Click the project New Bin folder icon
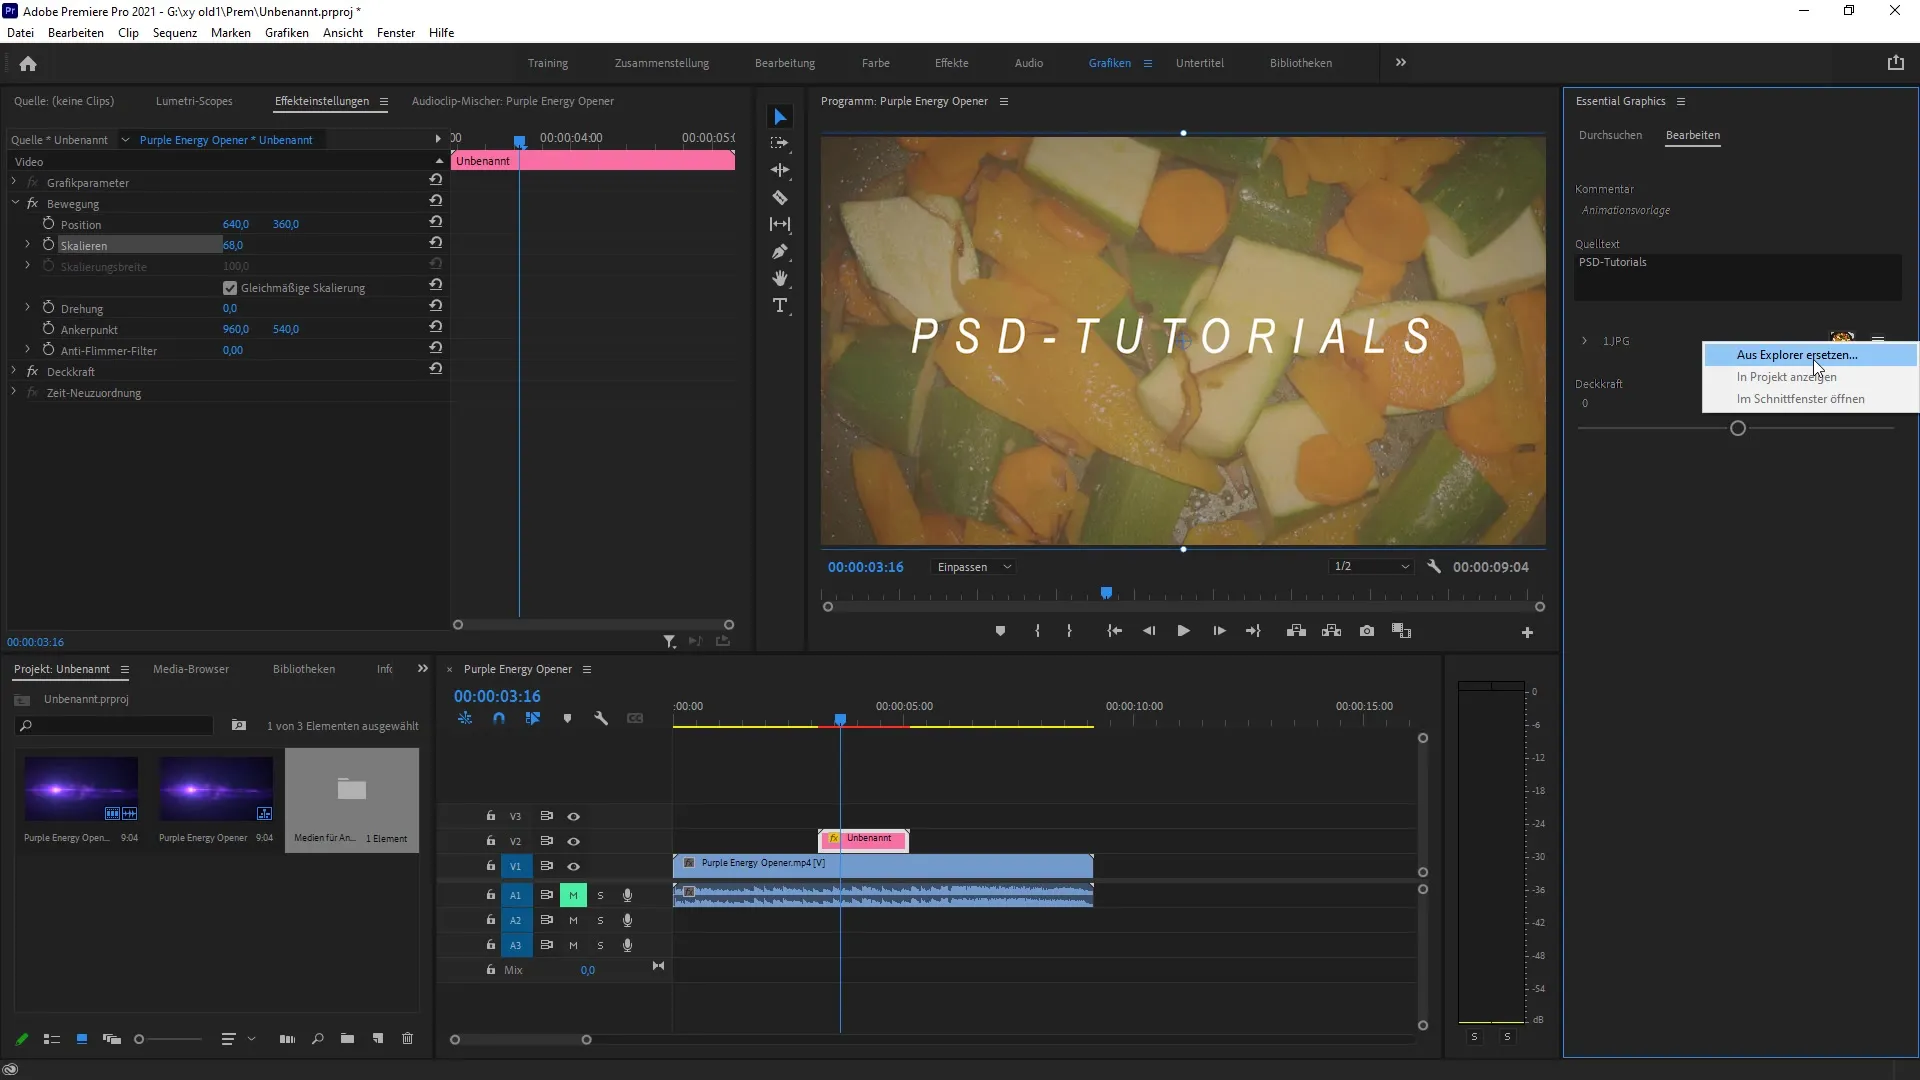 pos(347,1039)
